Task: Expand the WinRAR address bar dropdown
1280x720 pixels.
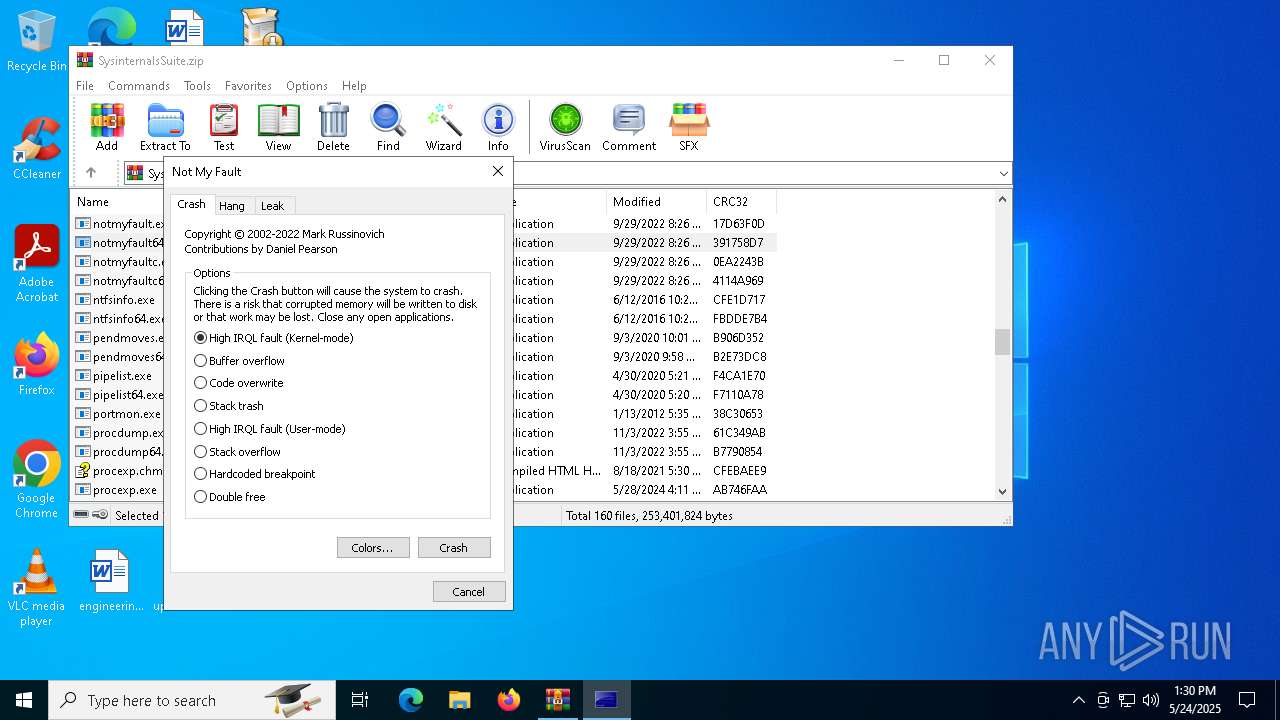Action: pos(1003,174)
